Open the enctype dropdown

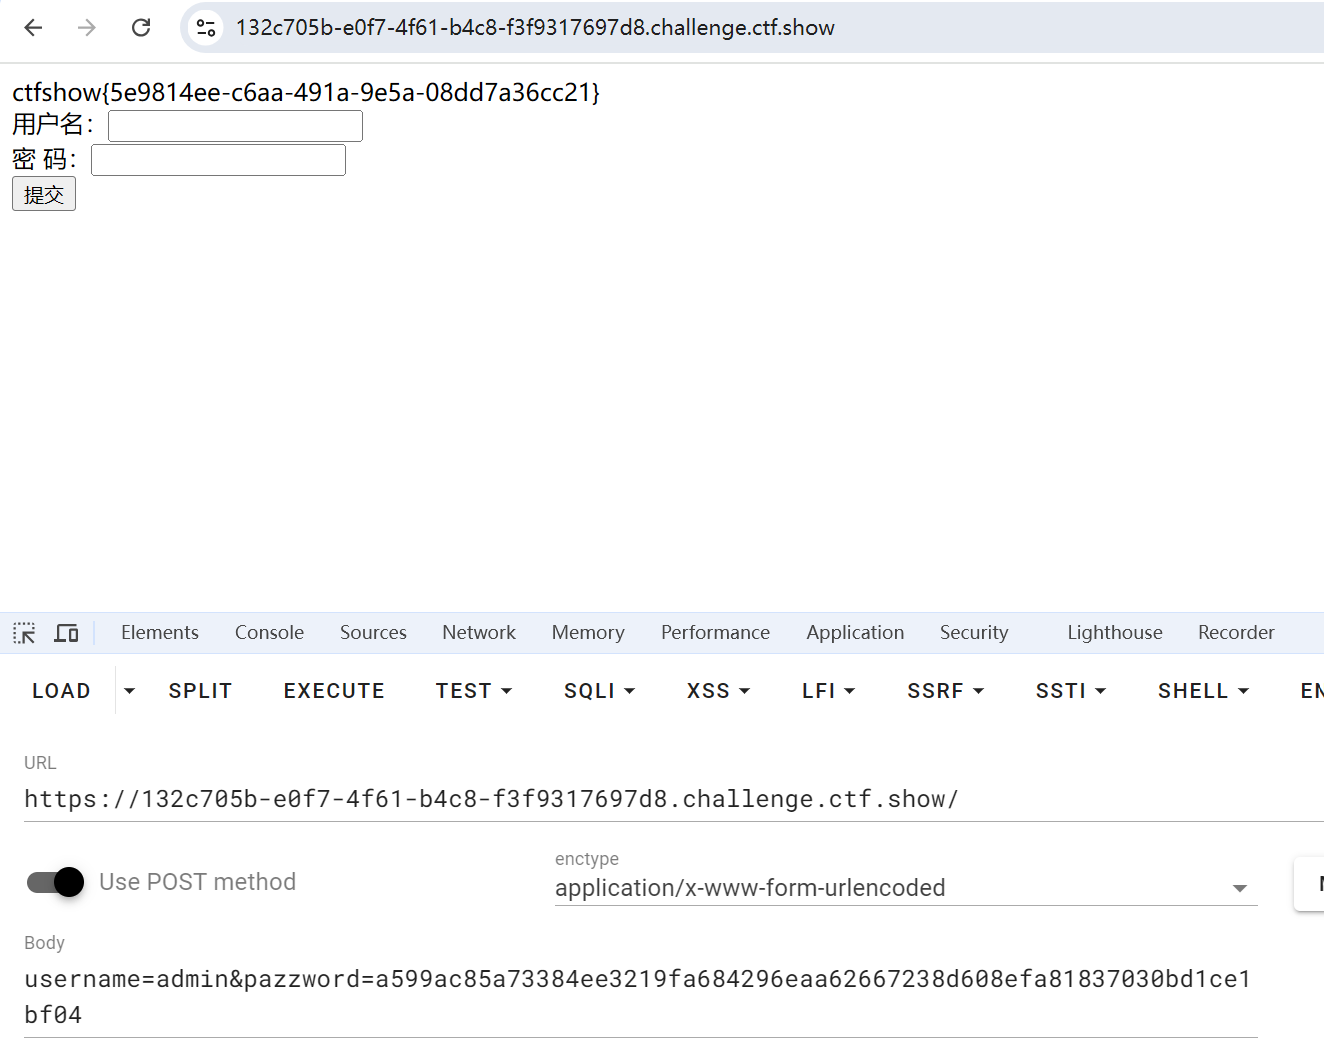tap(1240, 888)
